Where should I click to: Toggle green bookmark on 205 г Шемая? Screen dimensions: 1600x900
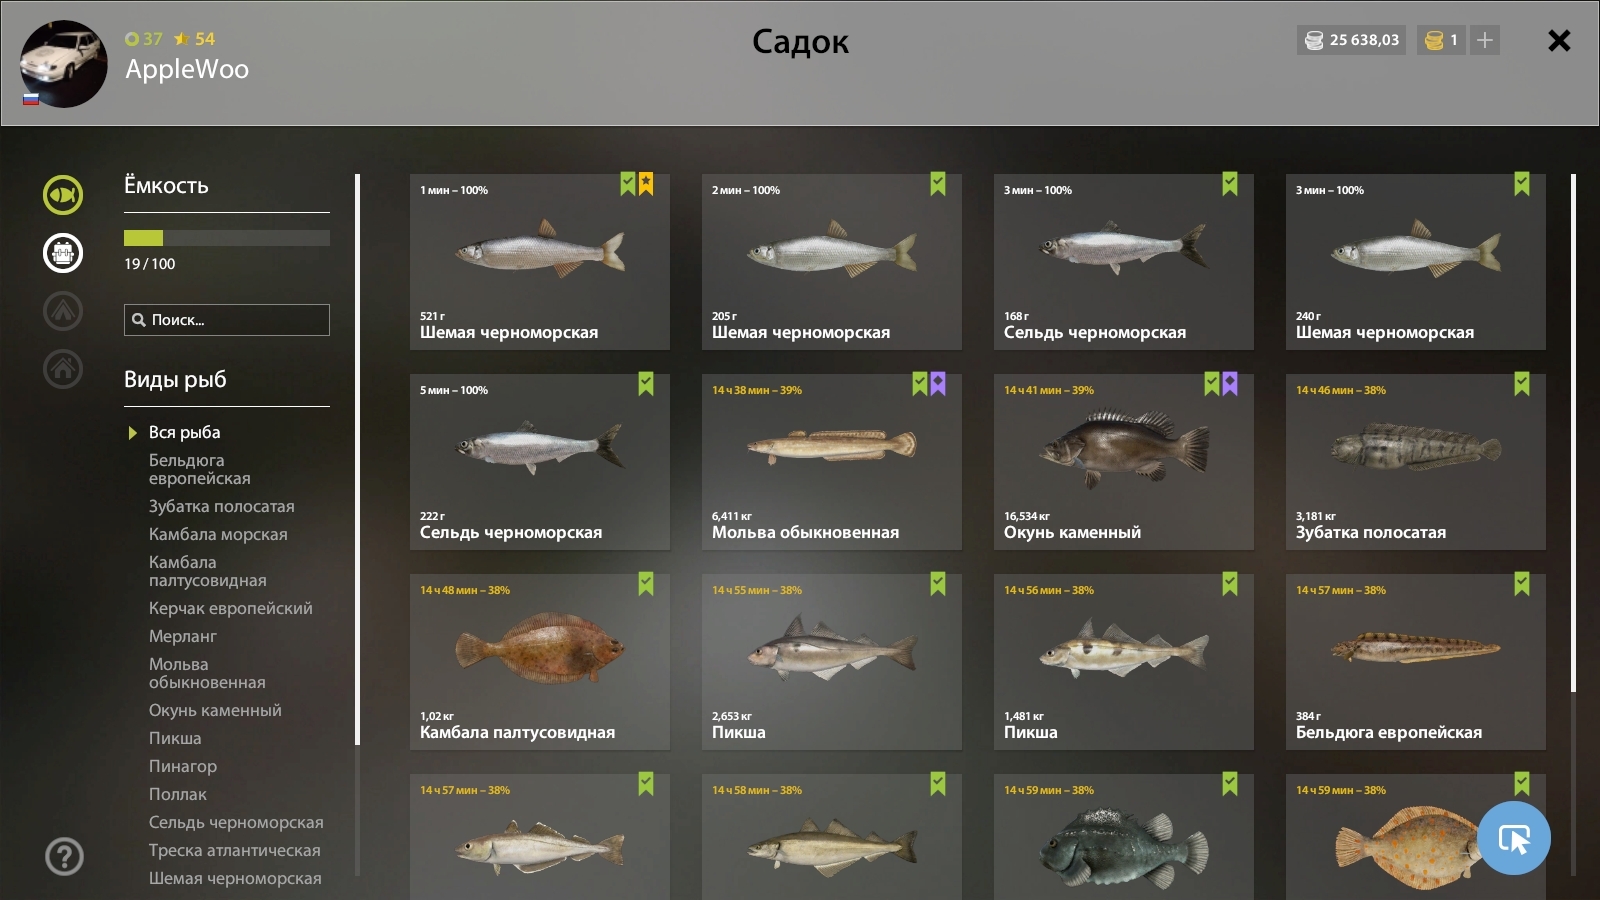click(938, 184)
